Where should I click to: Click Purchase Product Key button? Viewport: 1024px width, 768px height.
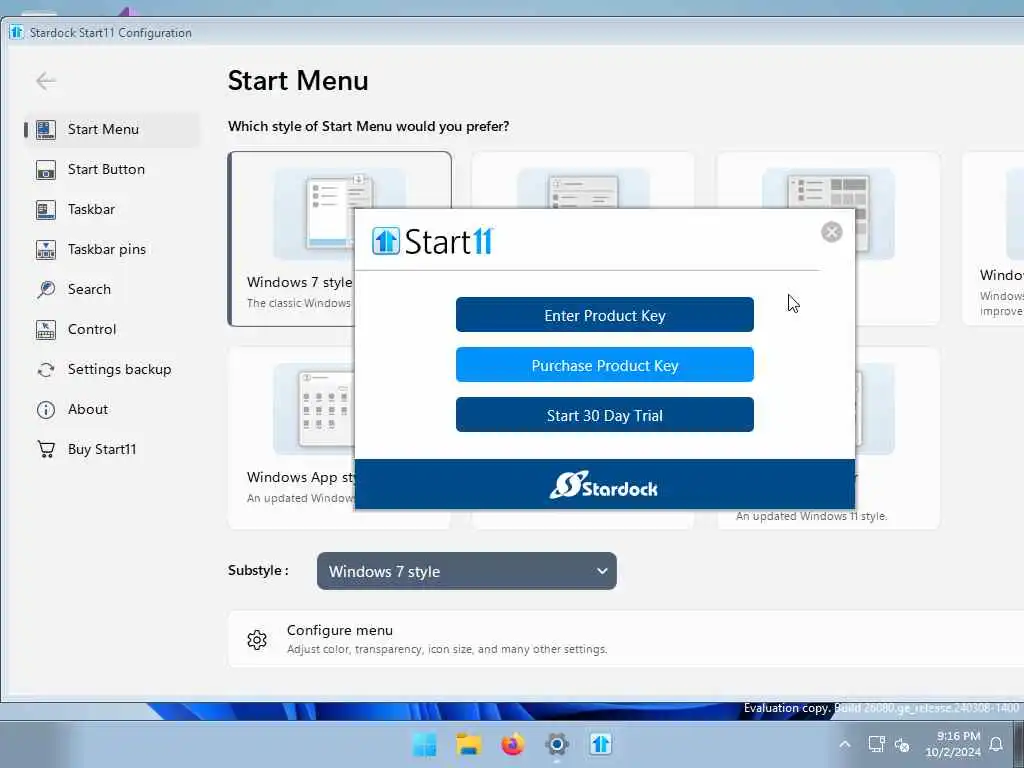pyautogui.click(x=605, y=365)
